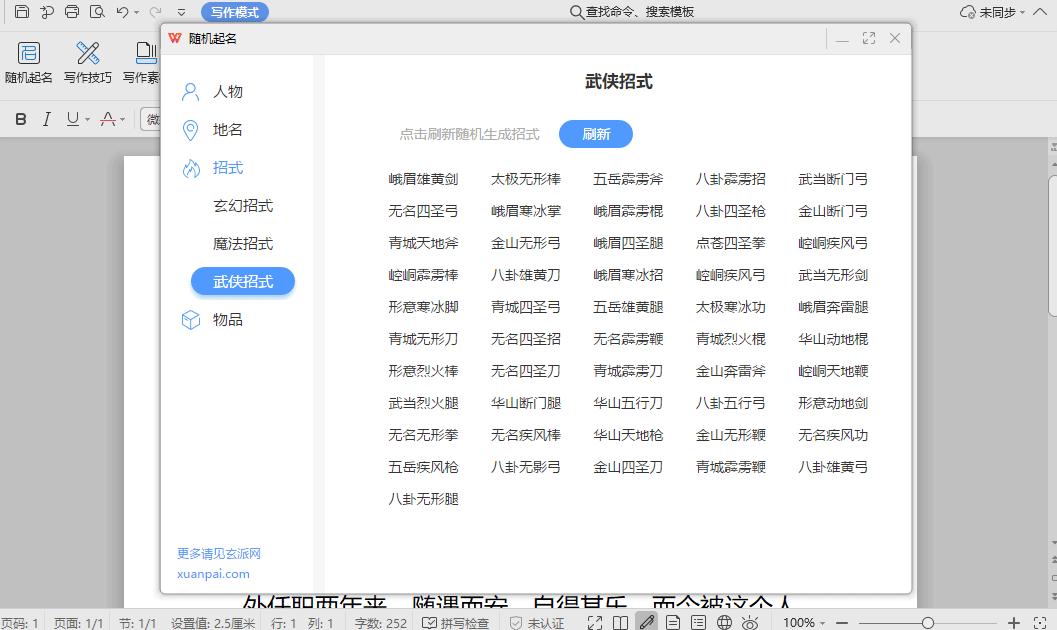
Task: Click the Print icon in the top toolbar
Action: (x=72, y=12)
